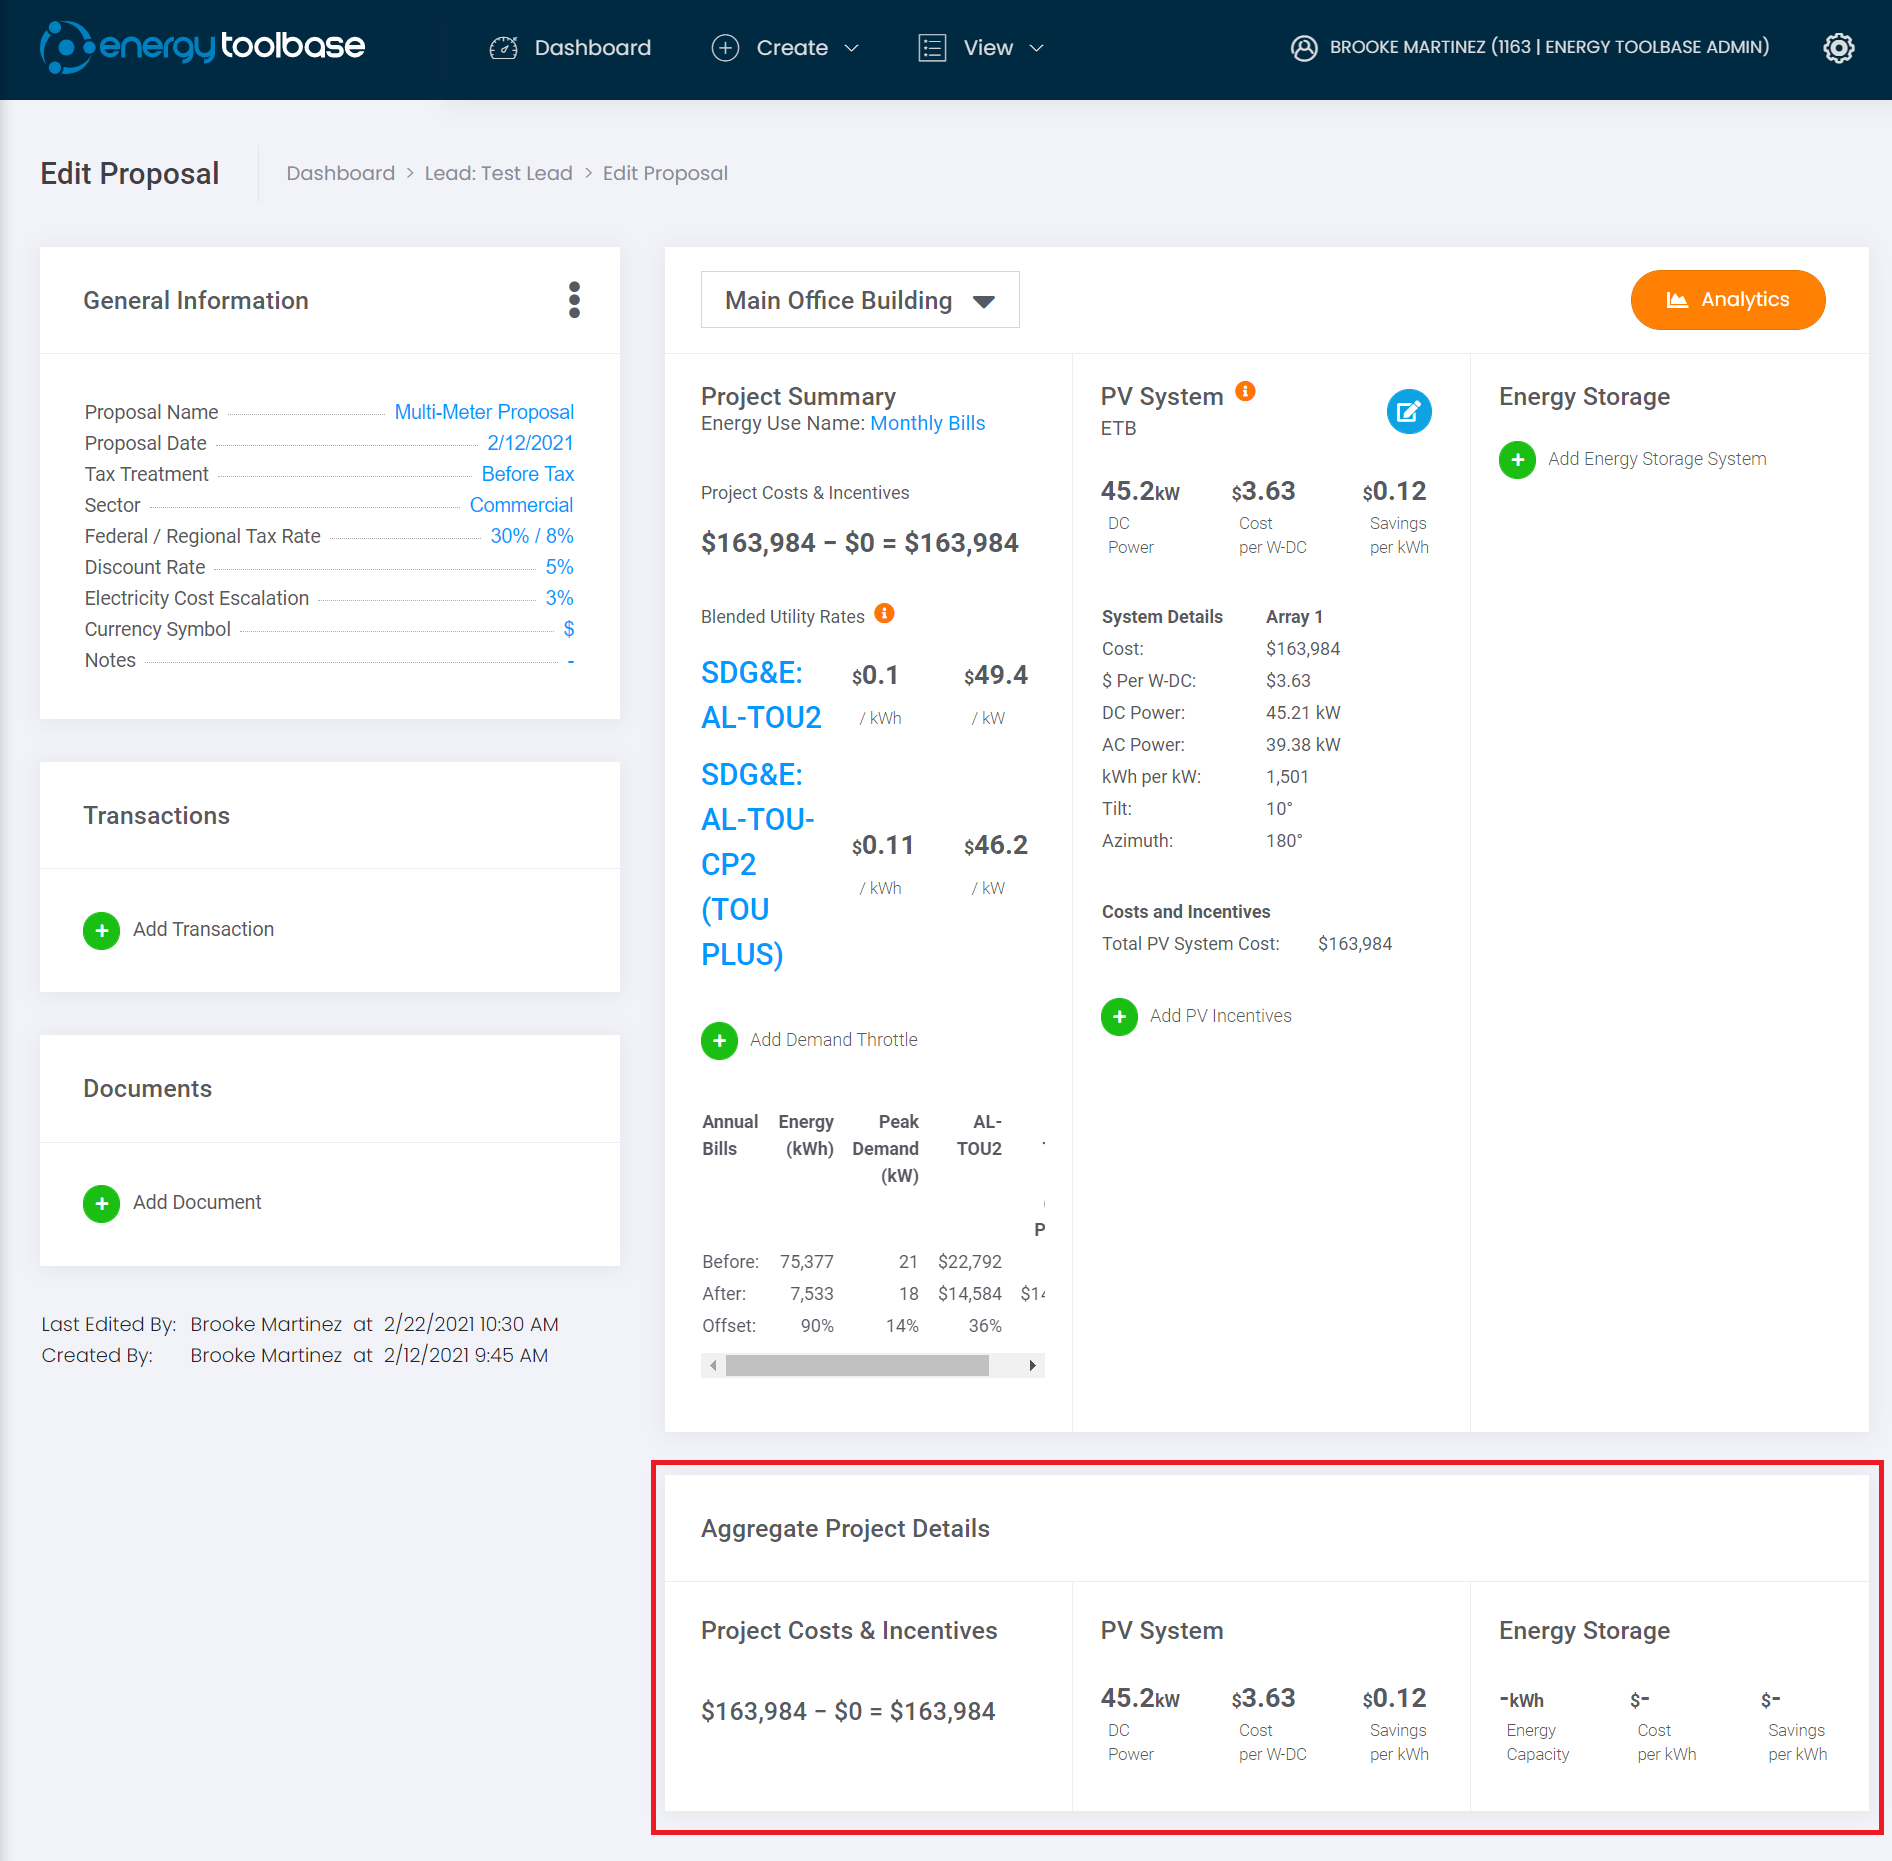Click the Notes dash value
Image resolution: width=1892 pixels, height=1861 pixels.
571,661
